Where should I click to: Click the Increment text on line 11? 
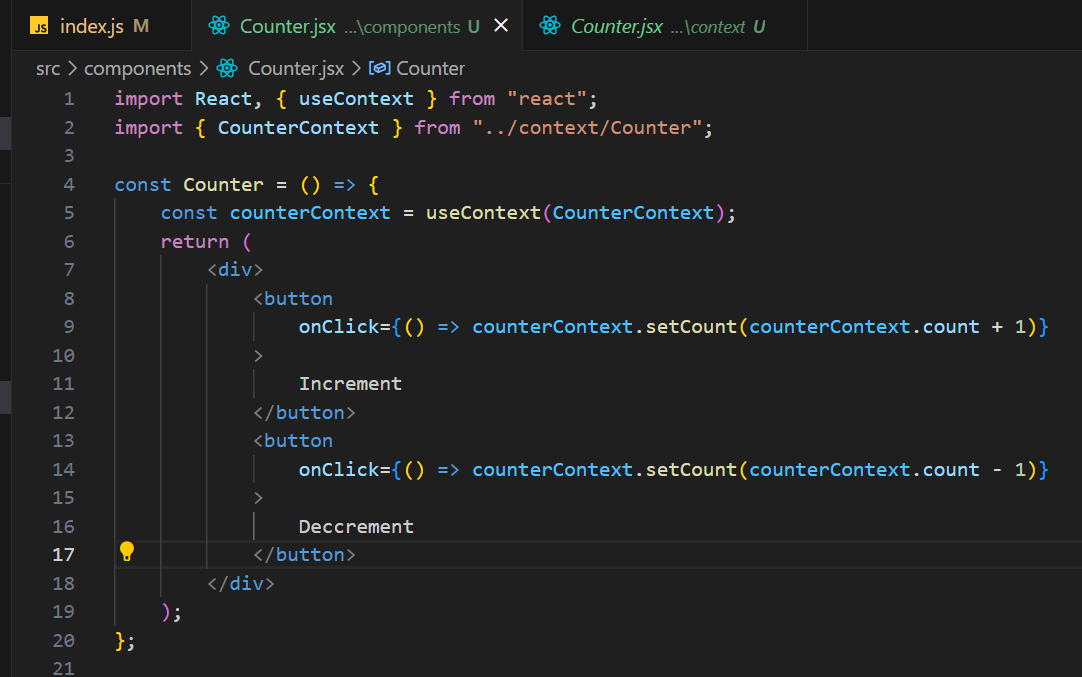[351, 384]
